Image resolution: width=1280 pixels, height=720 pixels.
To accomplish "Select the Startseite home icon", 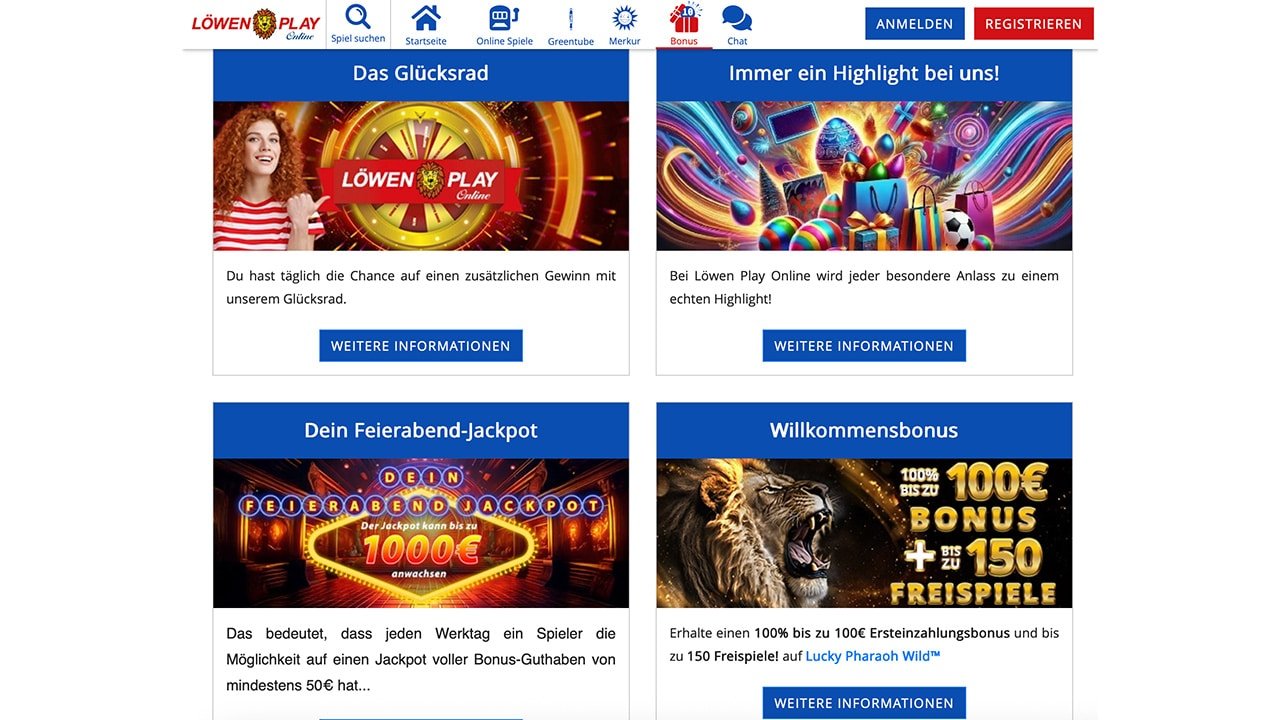I will 425,16.
